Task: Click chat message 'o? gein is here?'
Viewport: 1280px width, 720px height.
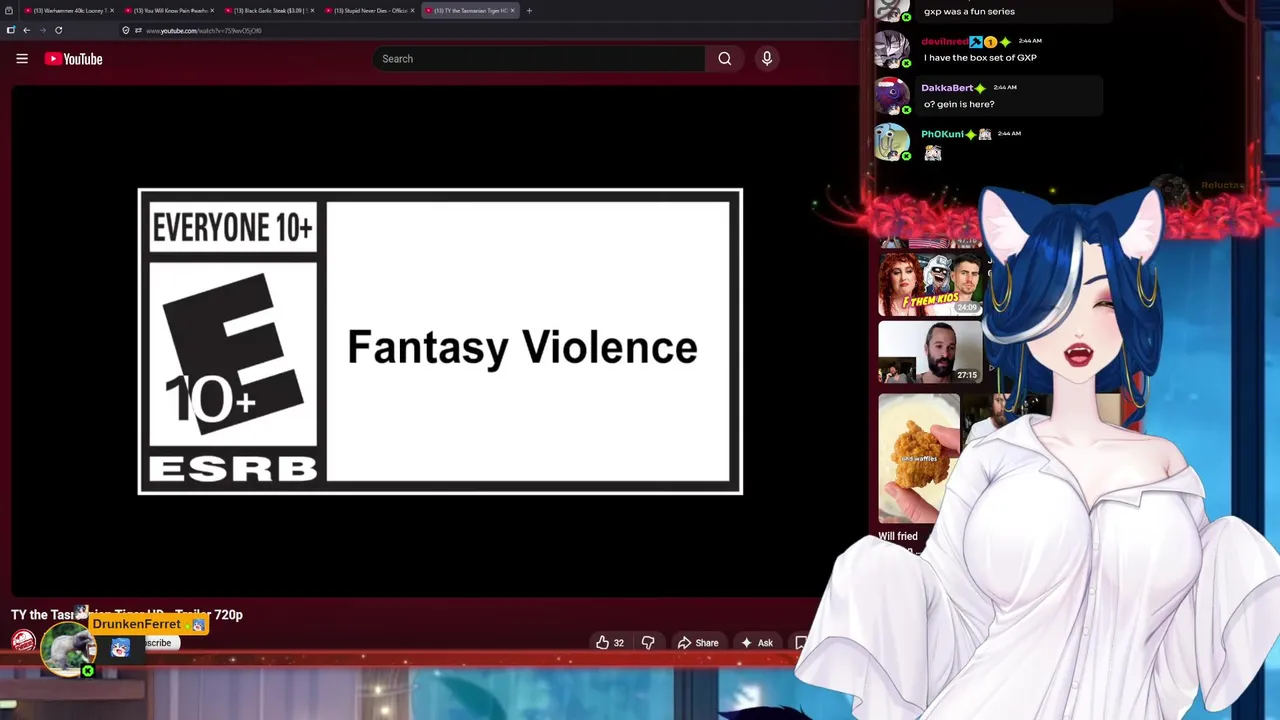Action: [959, 104]
